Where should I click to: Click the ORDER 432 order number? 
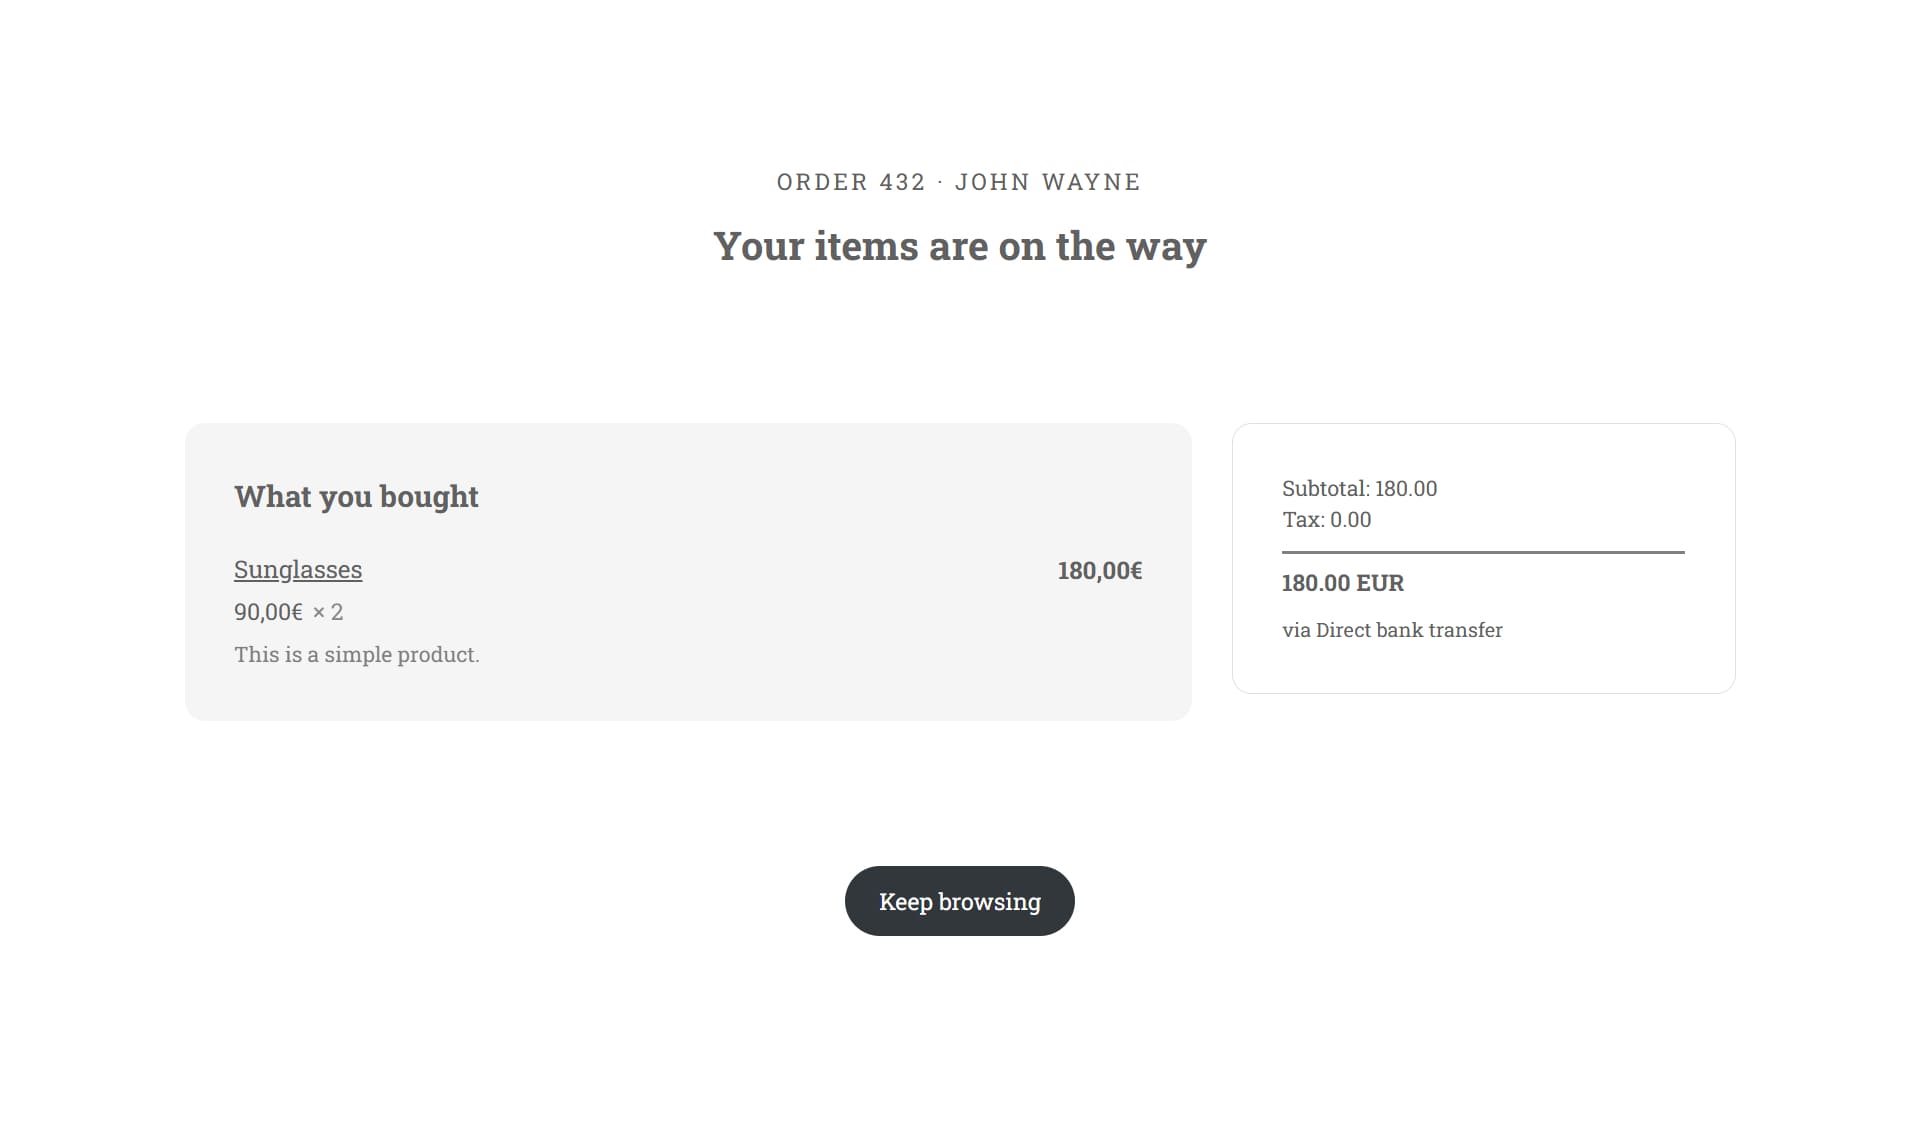click(851, 182)
